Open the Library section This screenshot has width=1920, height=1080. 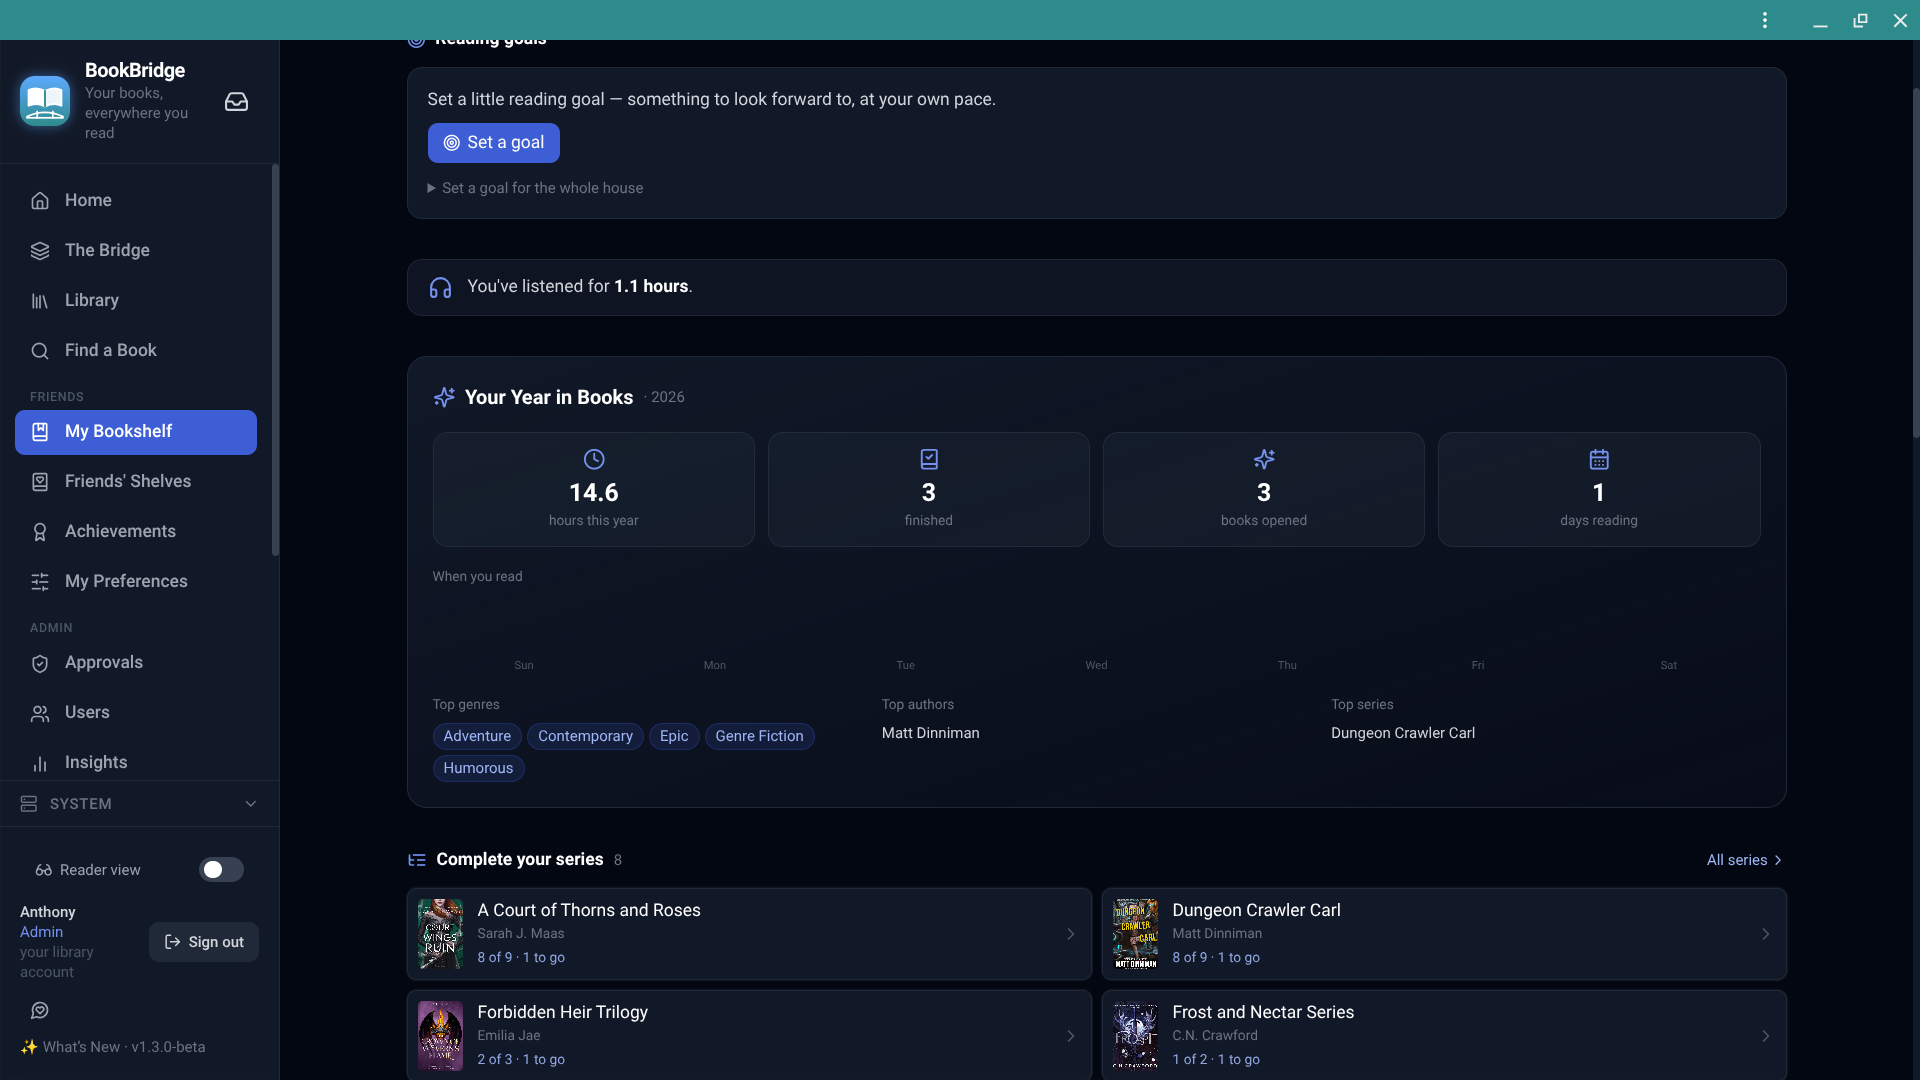tap(136, 300)
